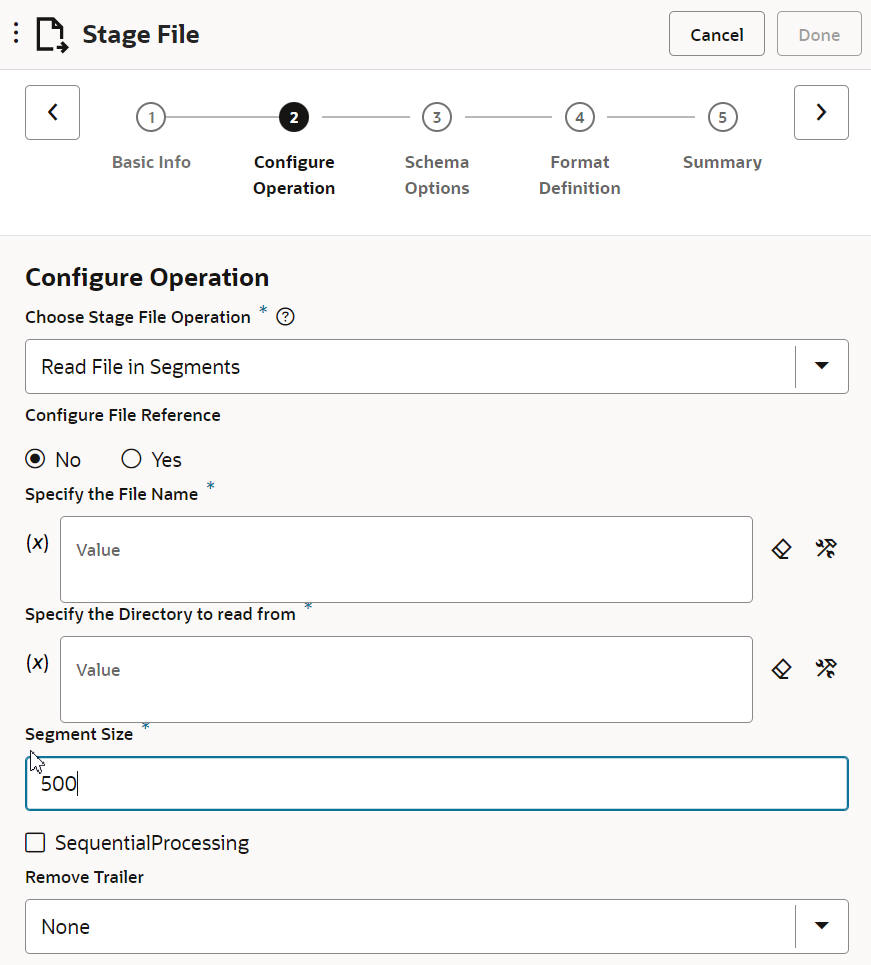This screenshot has width=871, height=965.
Task: Enable the SequentialProcessing checkbox
Action: click(35, 843)
